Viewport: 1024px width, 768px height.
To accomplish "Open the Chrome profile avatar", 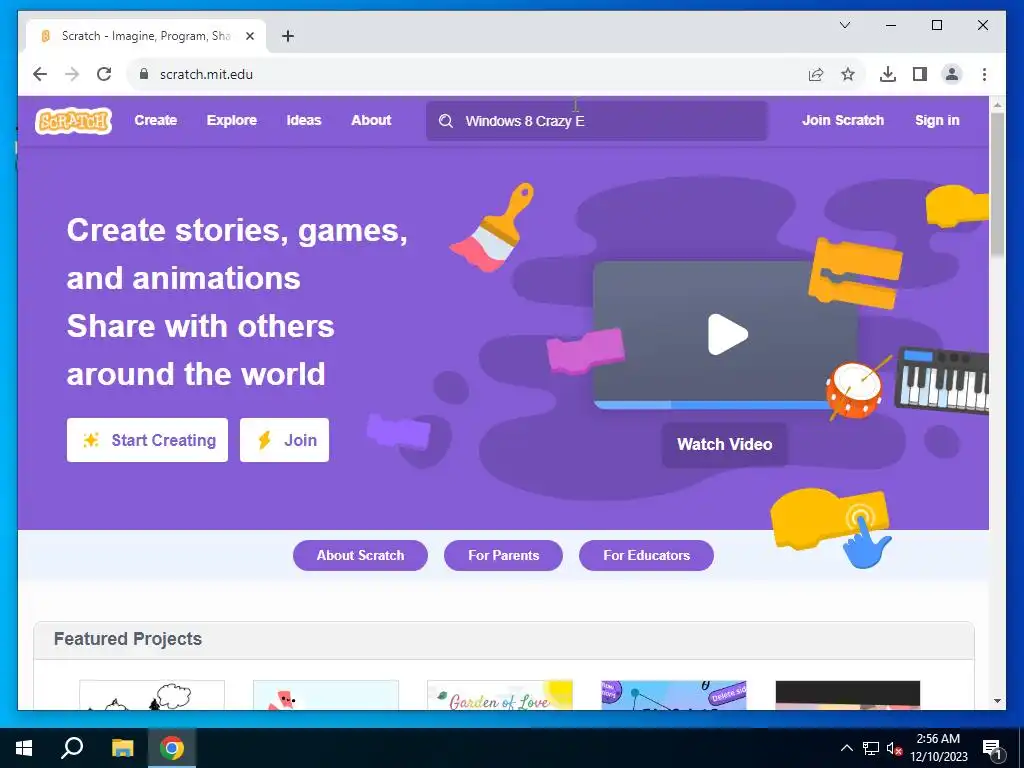I will click(952, 74).
